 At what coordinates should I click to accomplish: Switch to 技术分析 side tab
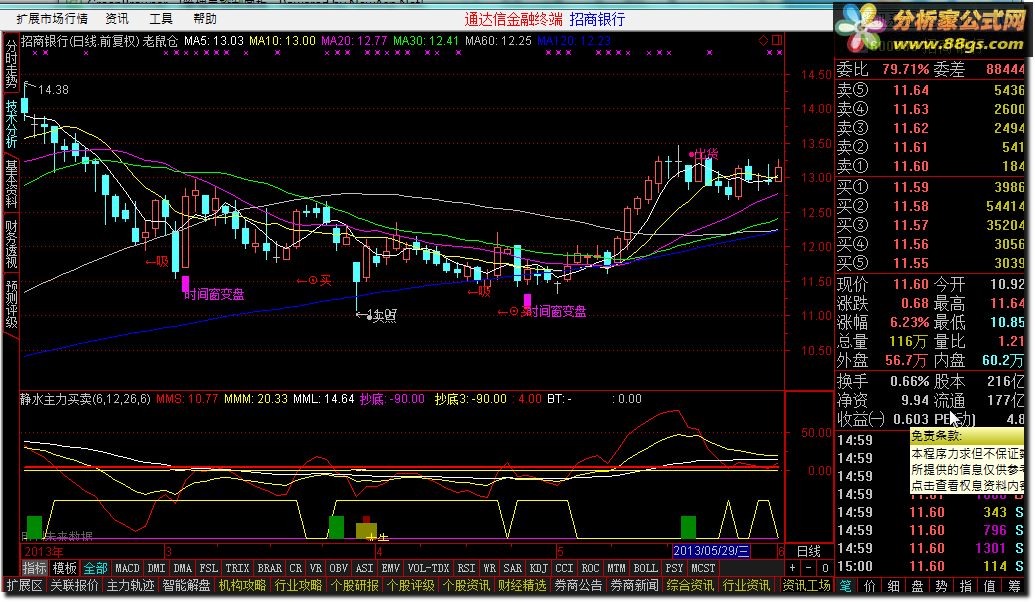point(11,123)
